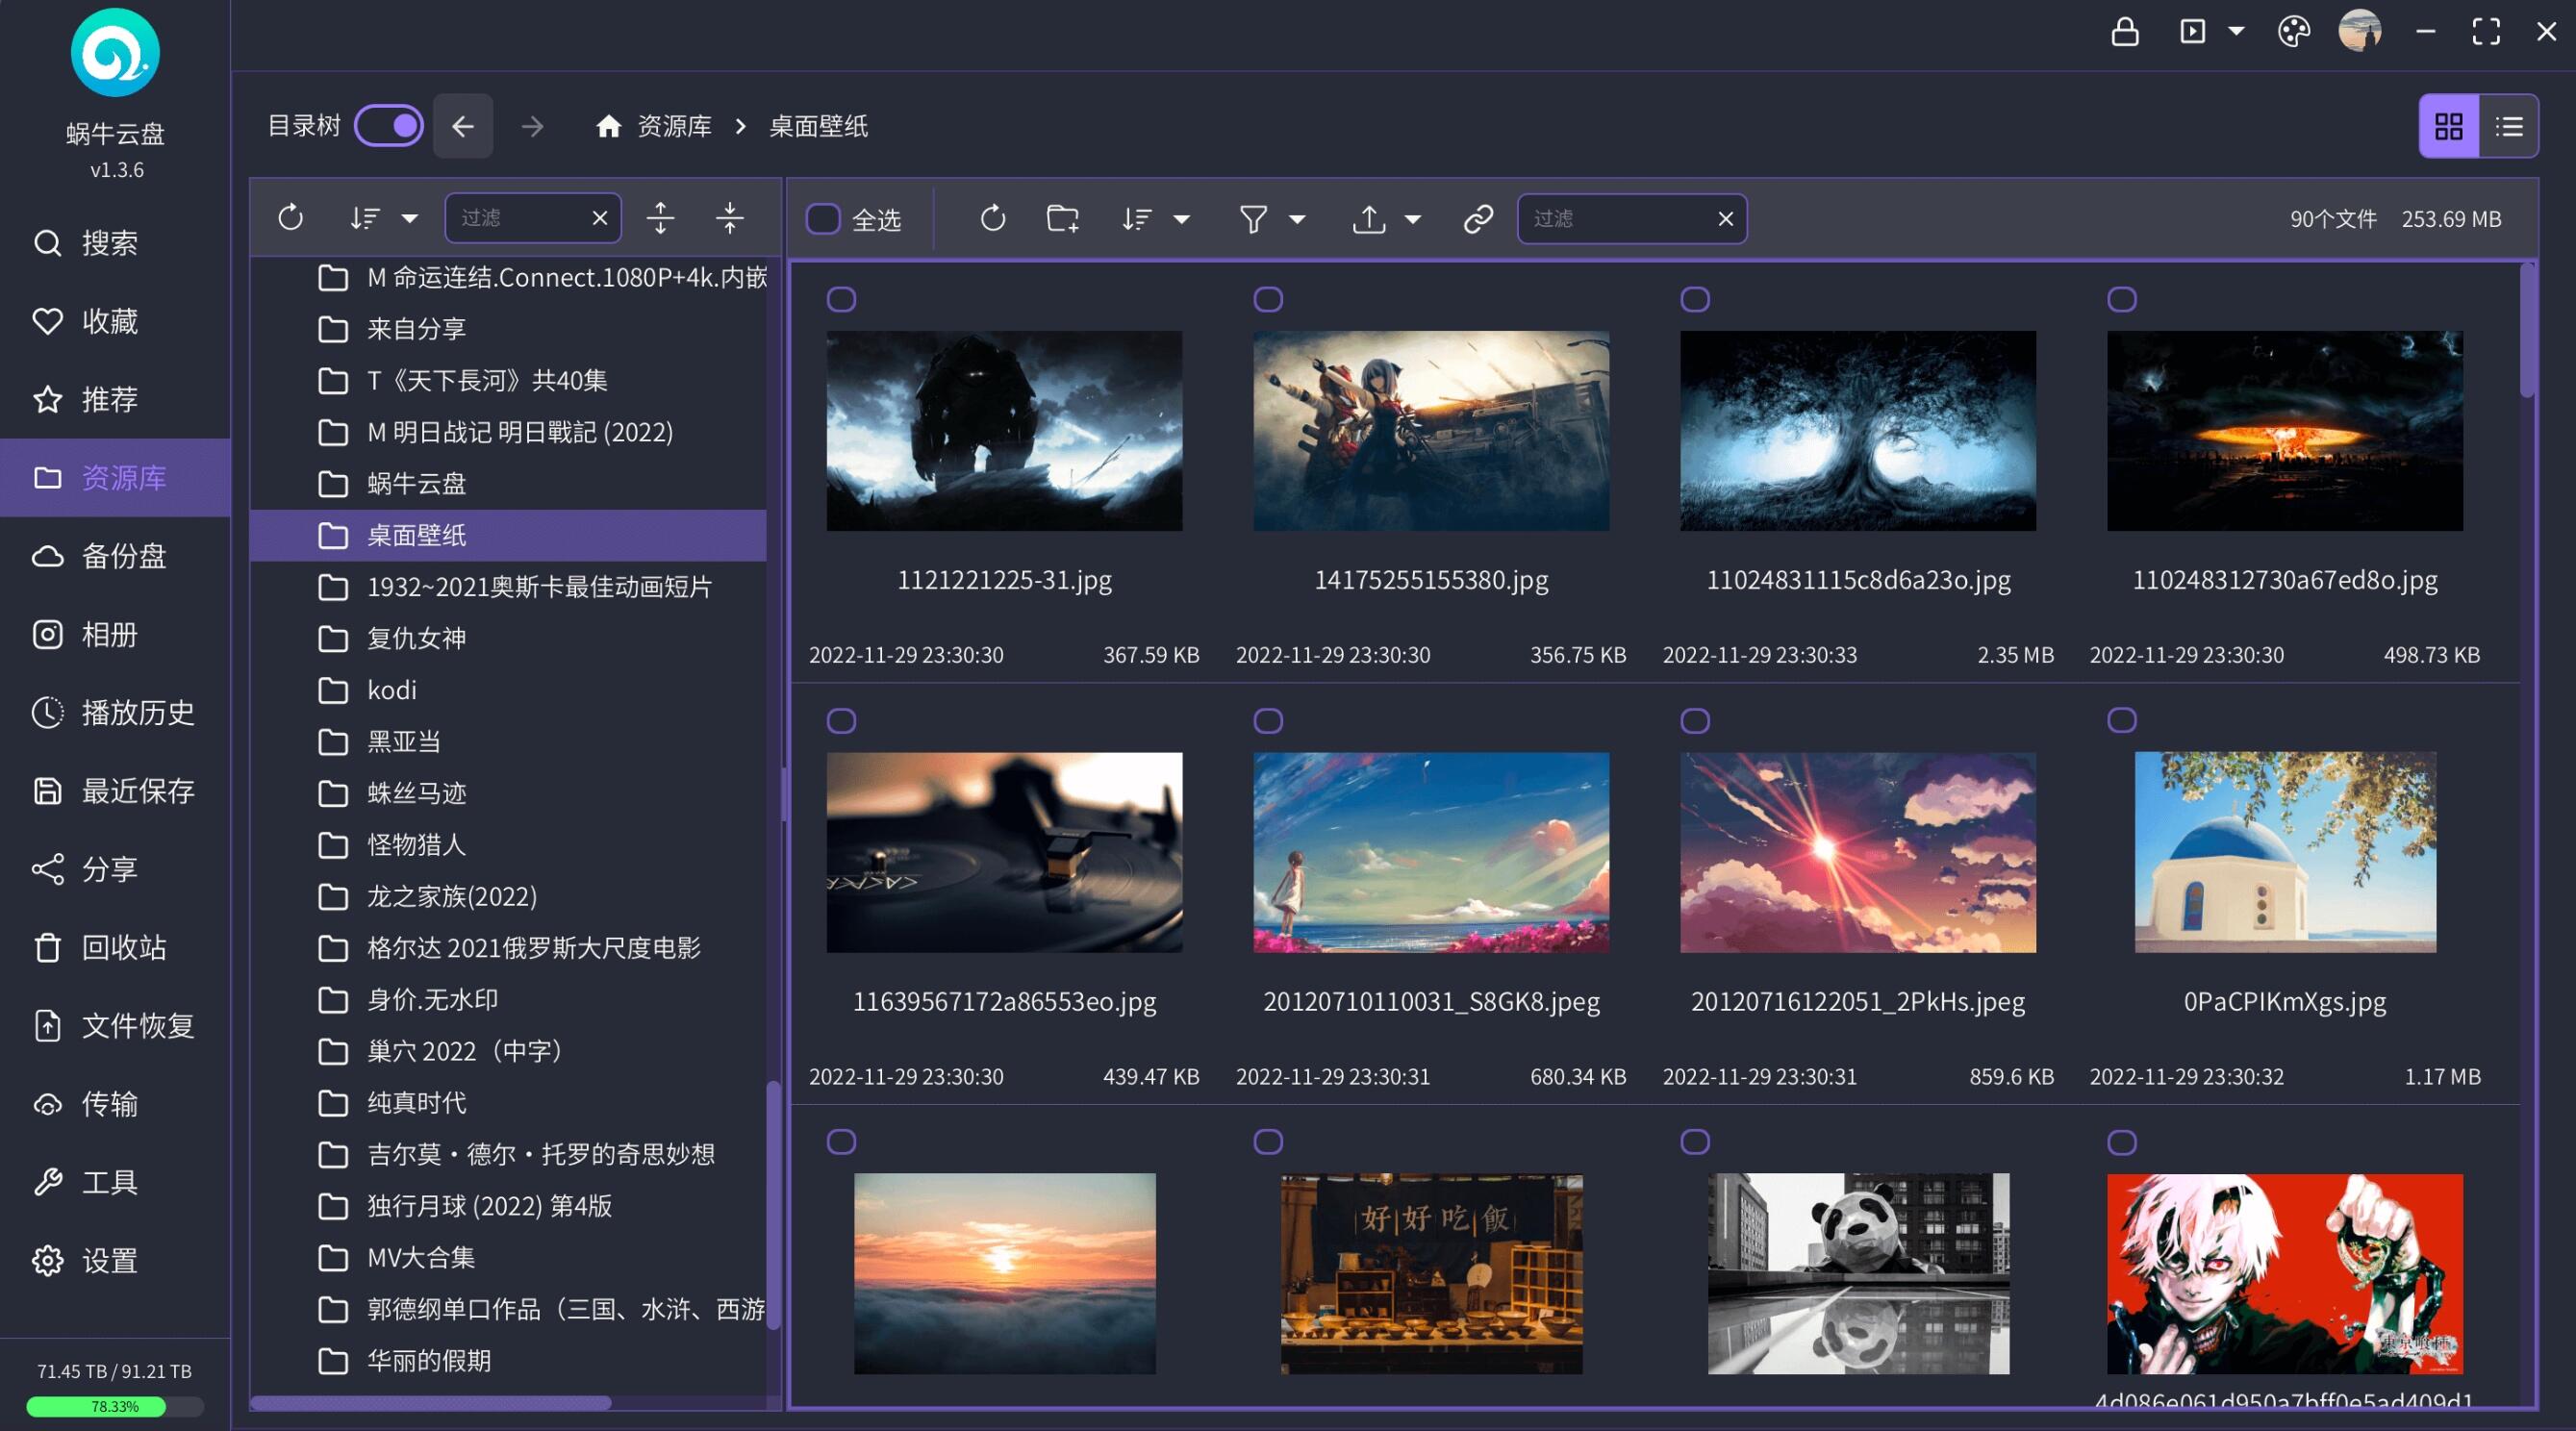
Task: Open 回收站 recycle bin
Action: coord(115,947)
